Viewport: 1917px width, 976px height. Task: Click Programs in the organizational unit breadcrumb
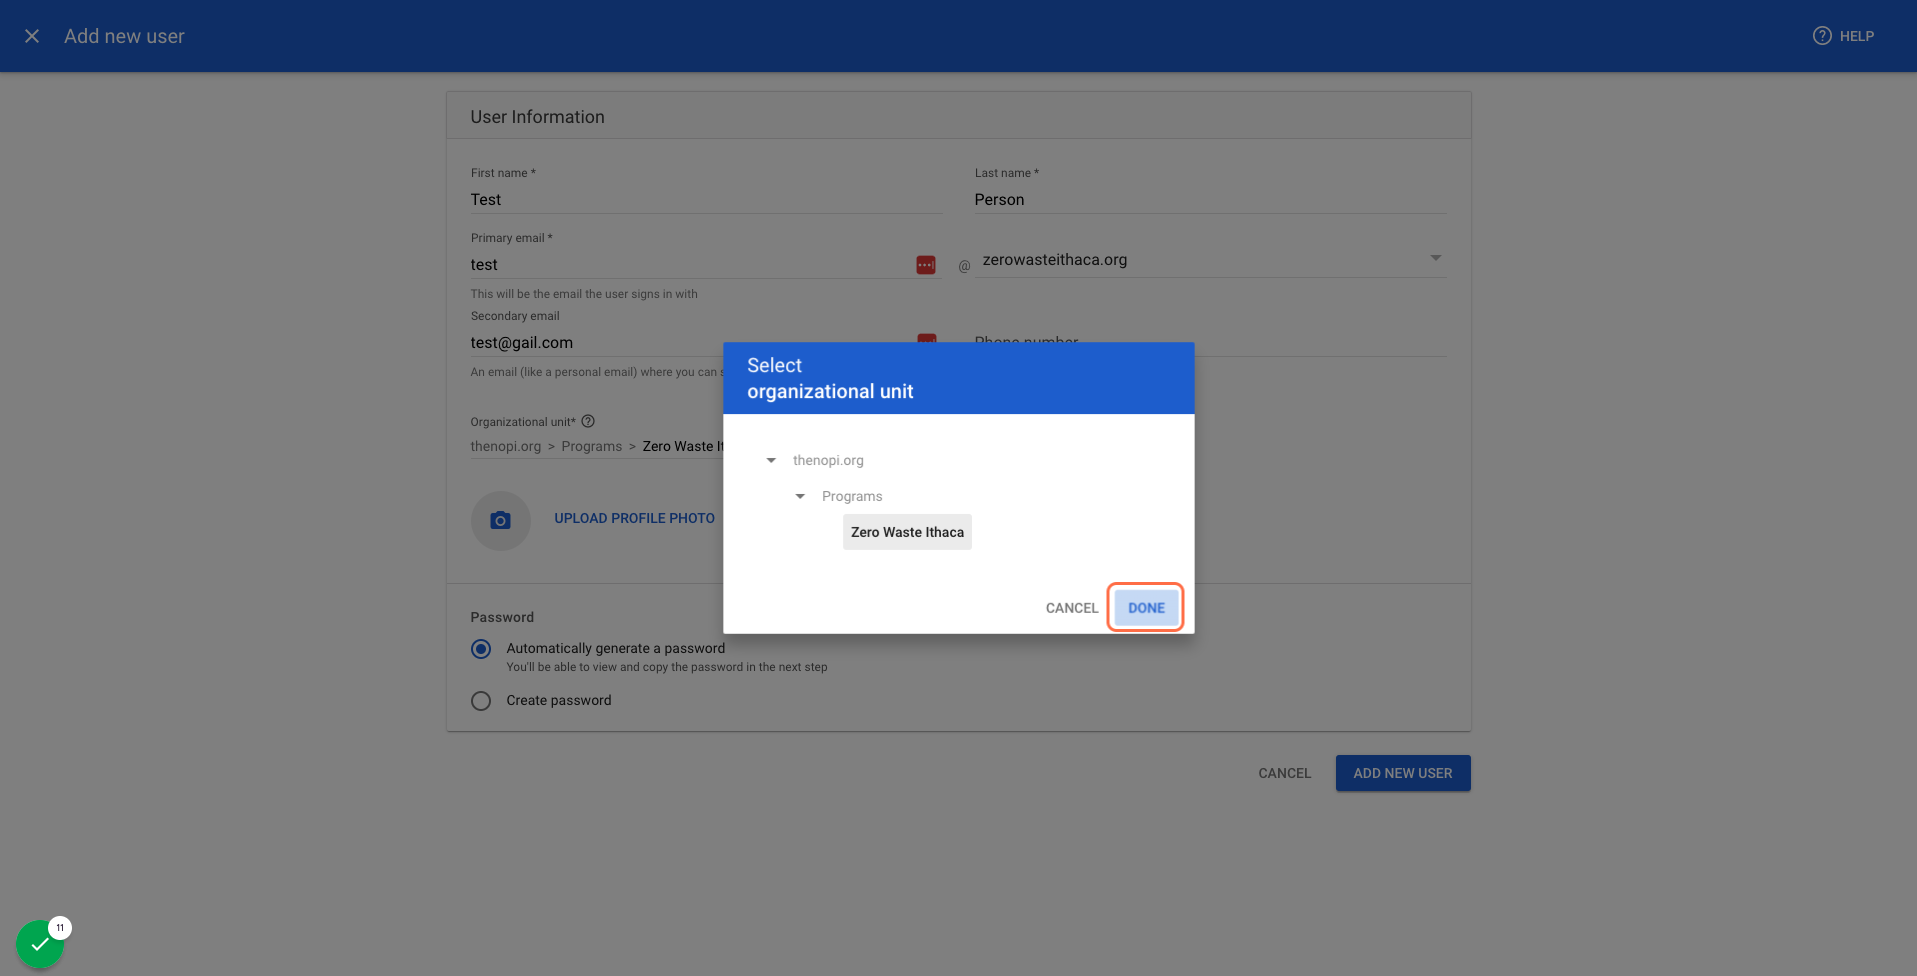click(592, 447)
